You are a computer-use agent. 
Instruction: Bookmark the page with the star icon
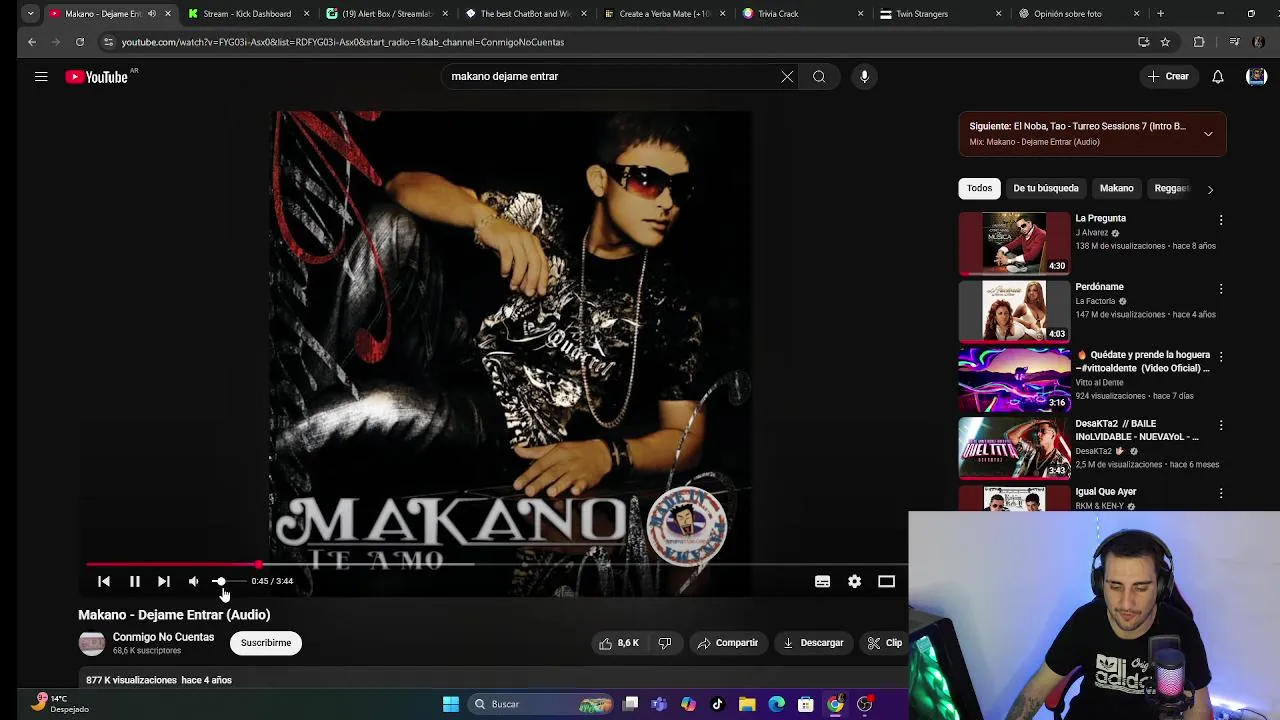coord(1165,42)
